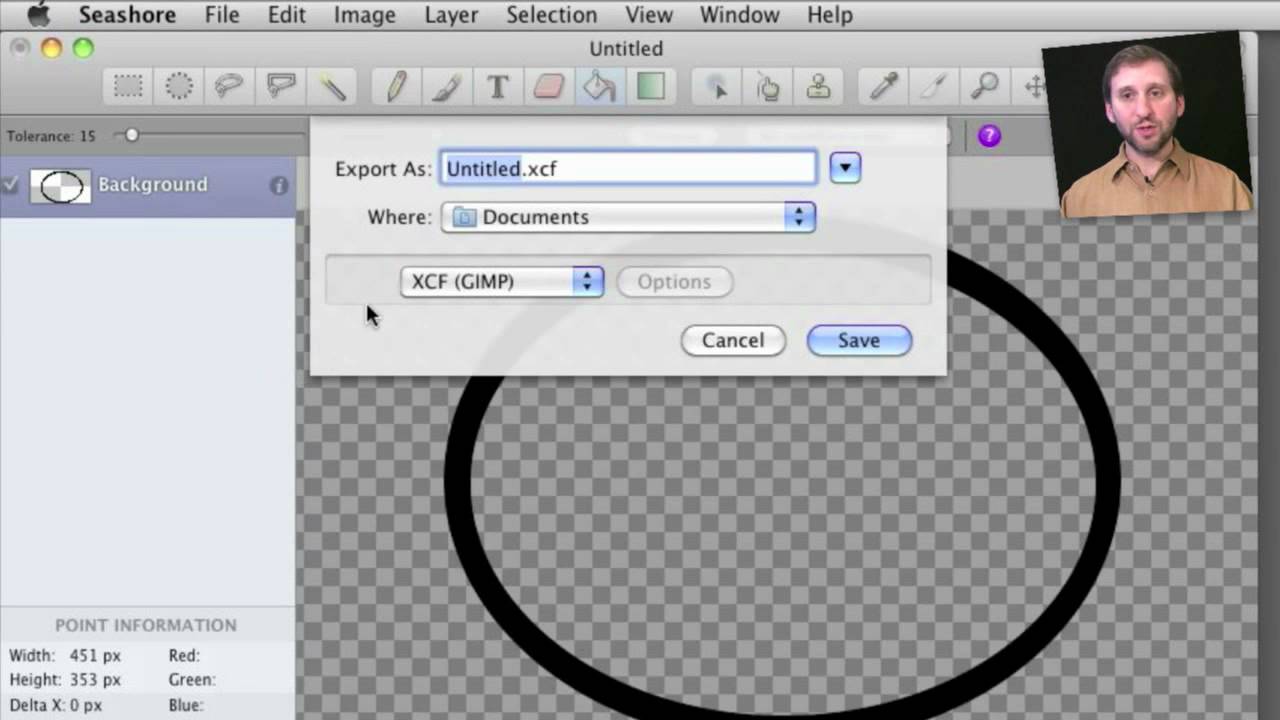Screen dimensions: 1280x720
Task: Open the Layer menu
Action: tap(451, 15)
